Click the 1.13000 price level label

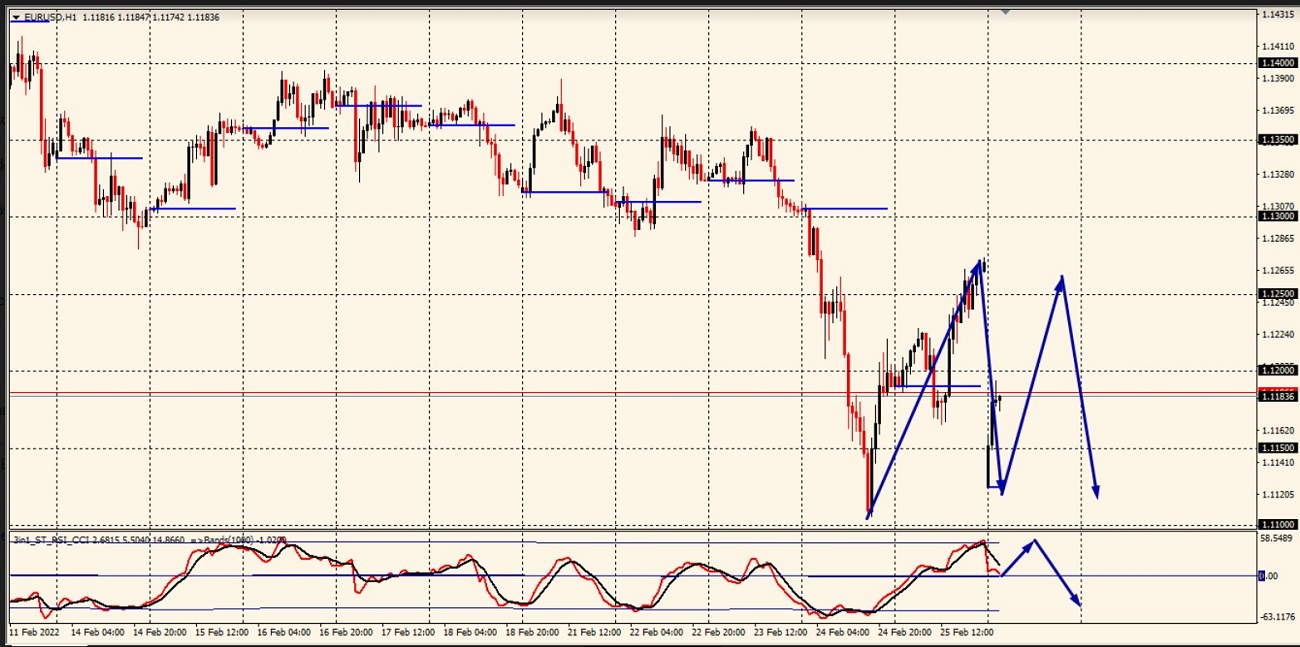(x=1277, y=216)
